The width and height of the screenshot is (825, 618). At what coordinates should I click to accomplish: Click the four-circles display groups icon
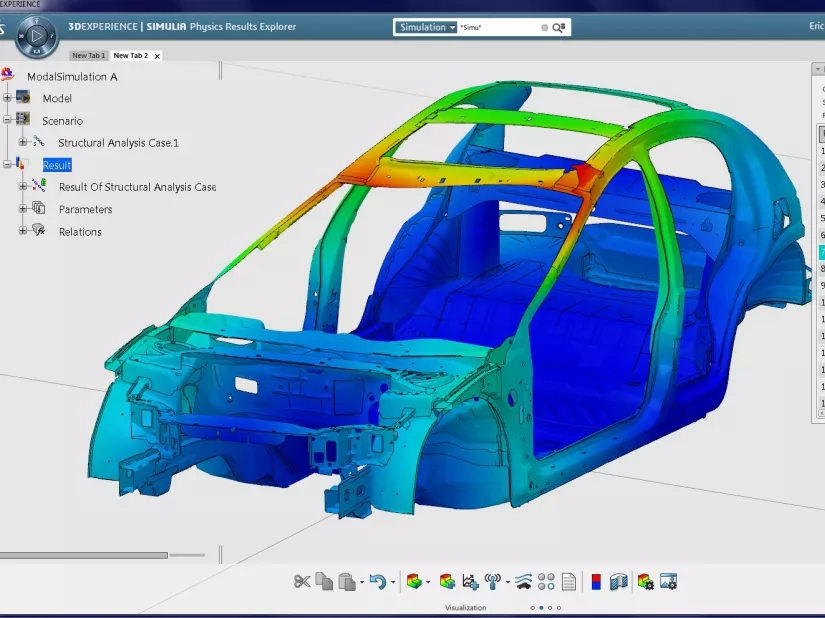[546, 582]
